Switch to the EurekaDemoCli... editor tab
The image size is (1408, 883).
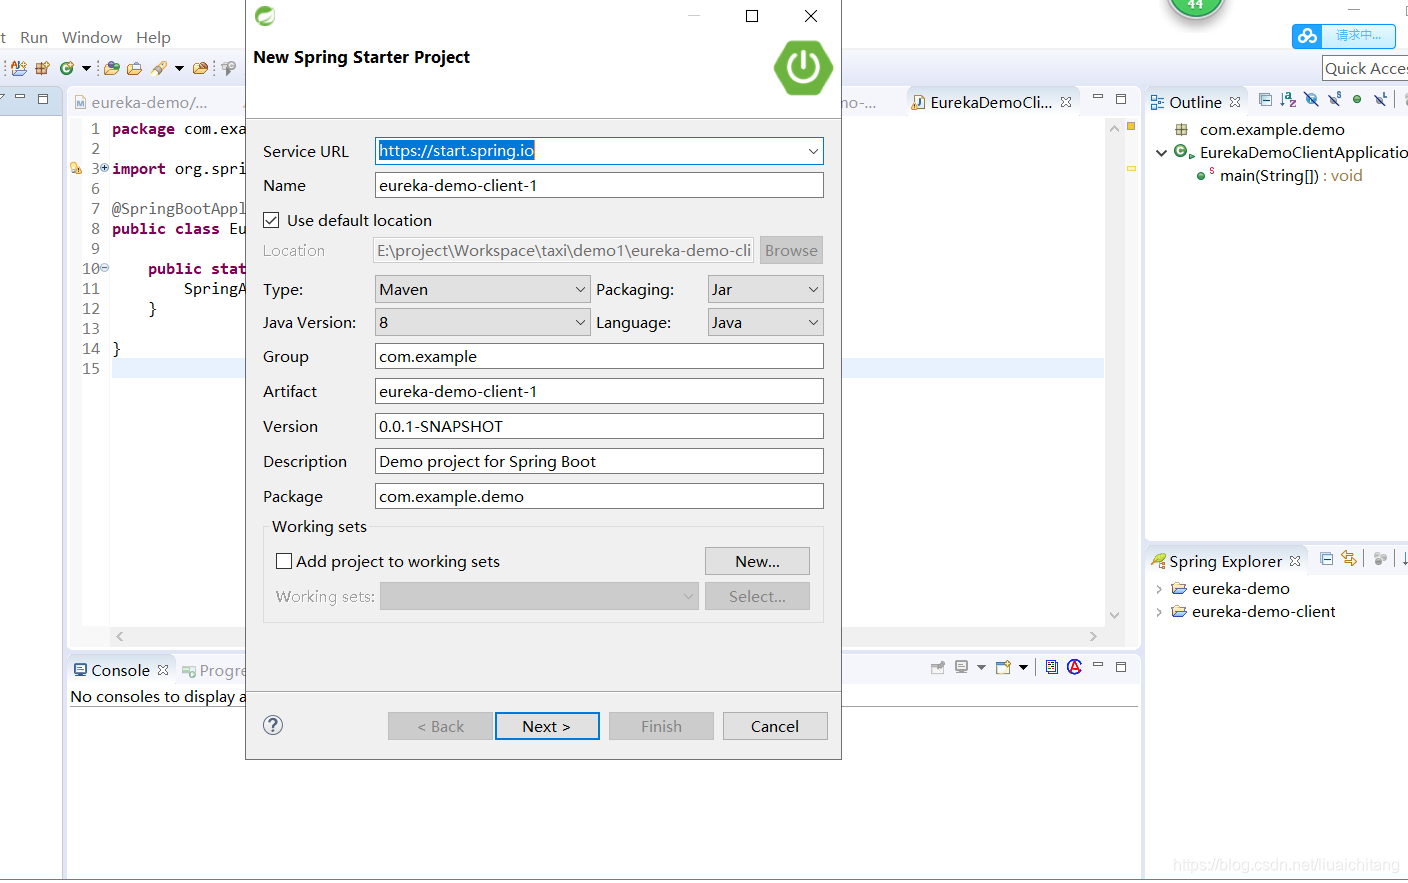coord(991,102)
